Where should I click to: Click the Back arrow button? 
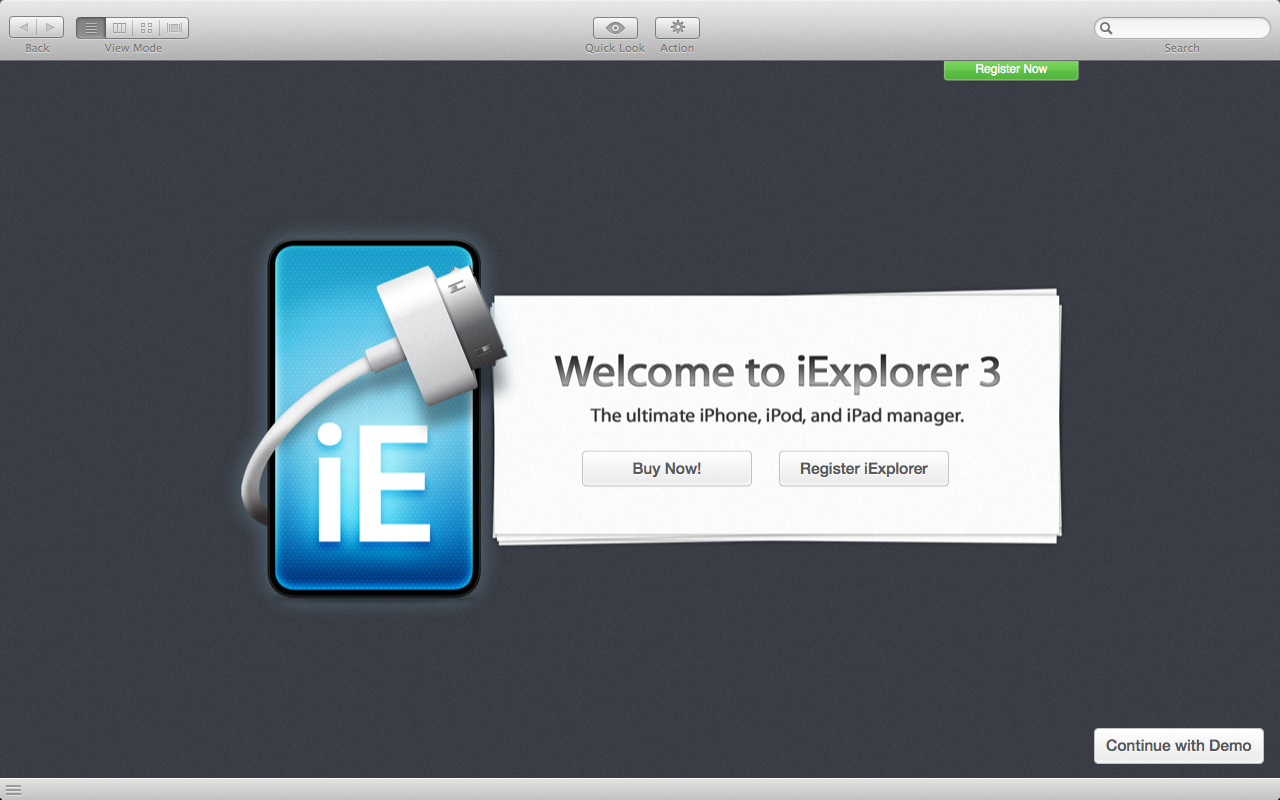tap(23, 28)
